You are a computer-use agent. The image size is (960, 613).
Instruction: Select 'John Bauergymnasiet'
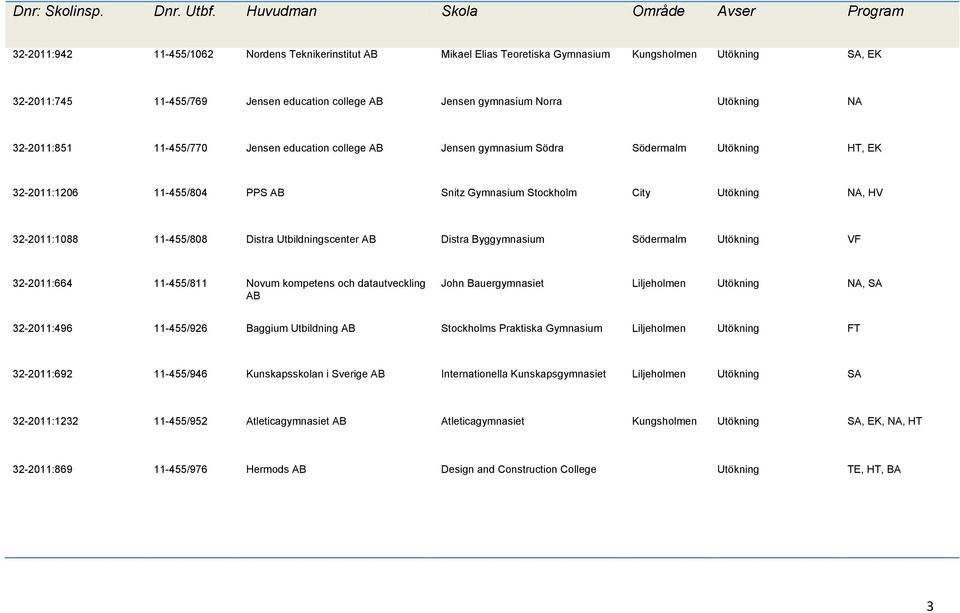point(492,284)
